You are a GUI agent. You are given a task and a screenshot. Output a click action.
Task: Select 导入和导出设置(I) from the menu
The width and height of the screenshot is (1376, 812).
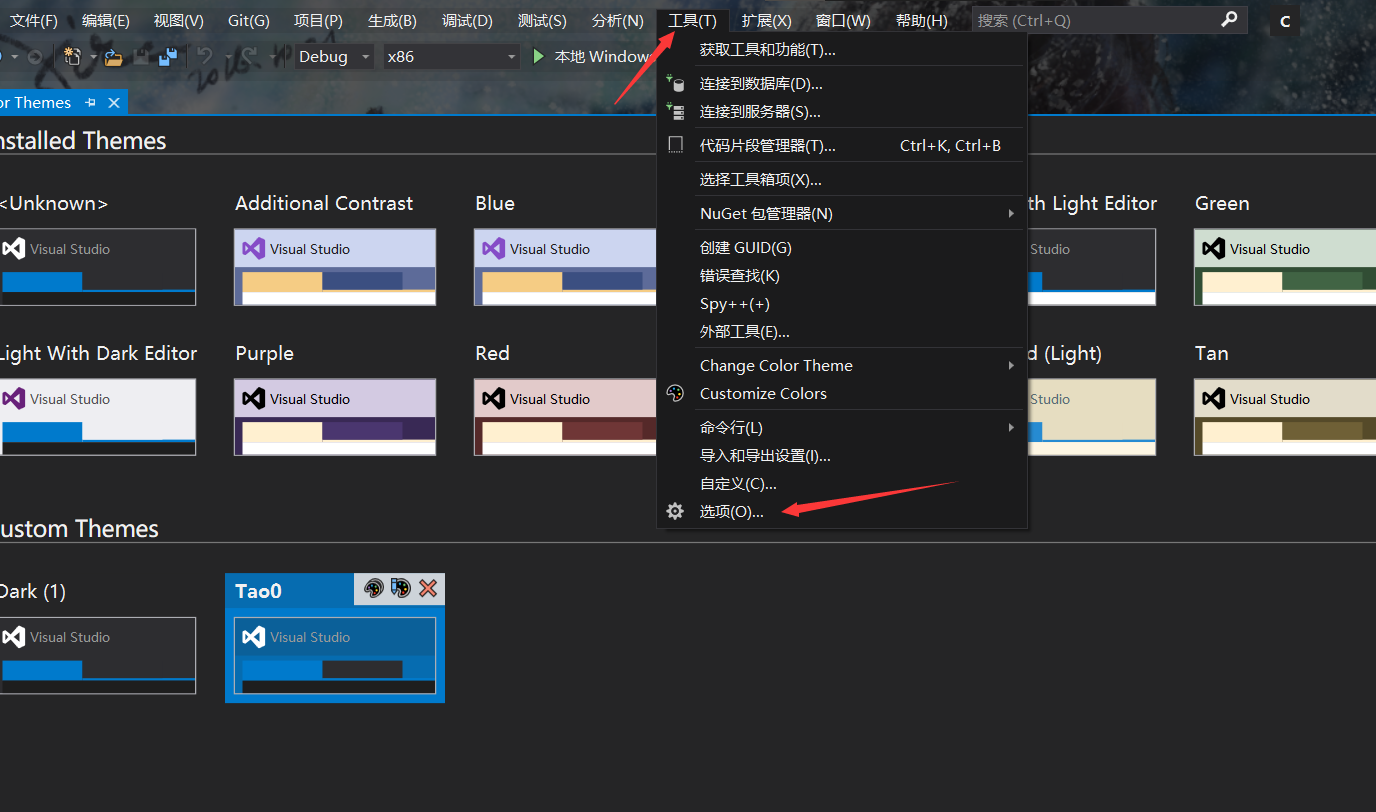point(765,455)
